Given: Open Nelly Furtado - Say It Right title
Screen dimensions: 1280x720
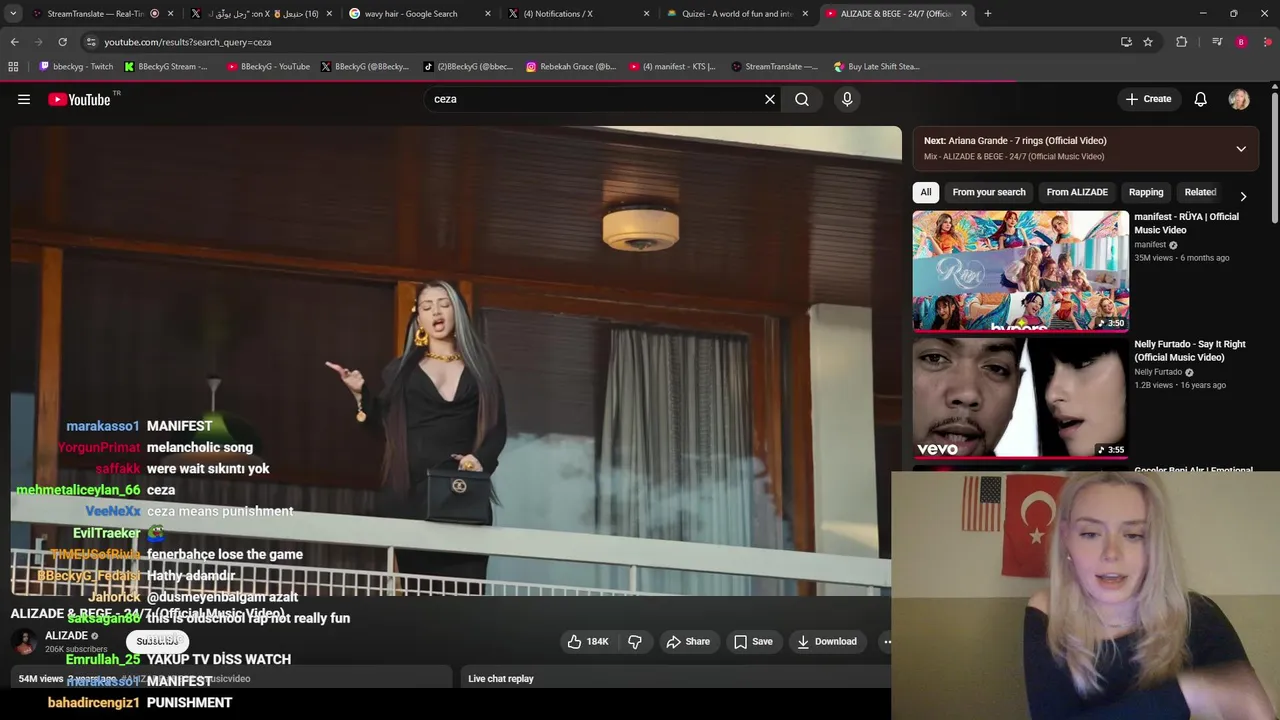Looking at the screenshot, I should click(1190, 350).
